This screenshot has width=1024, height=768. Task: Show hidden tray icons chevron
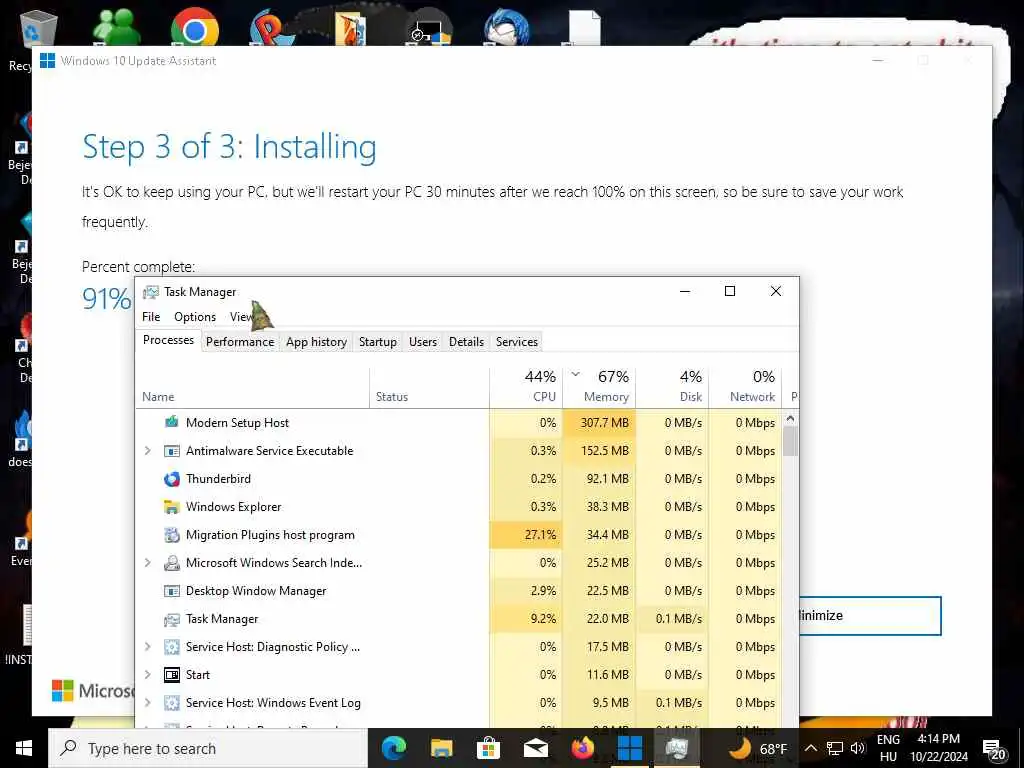[810, 748]
